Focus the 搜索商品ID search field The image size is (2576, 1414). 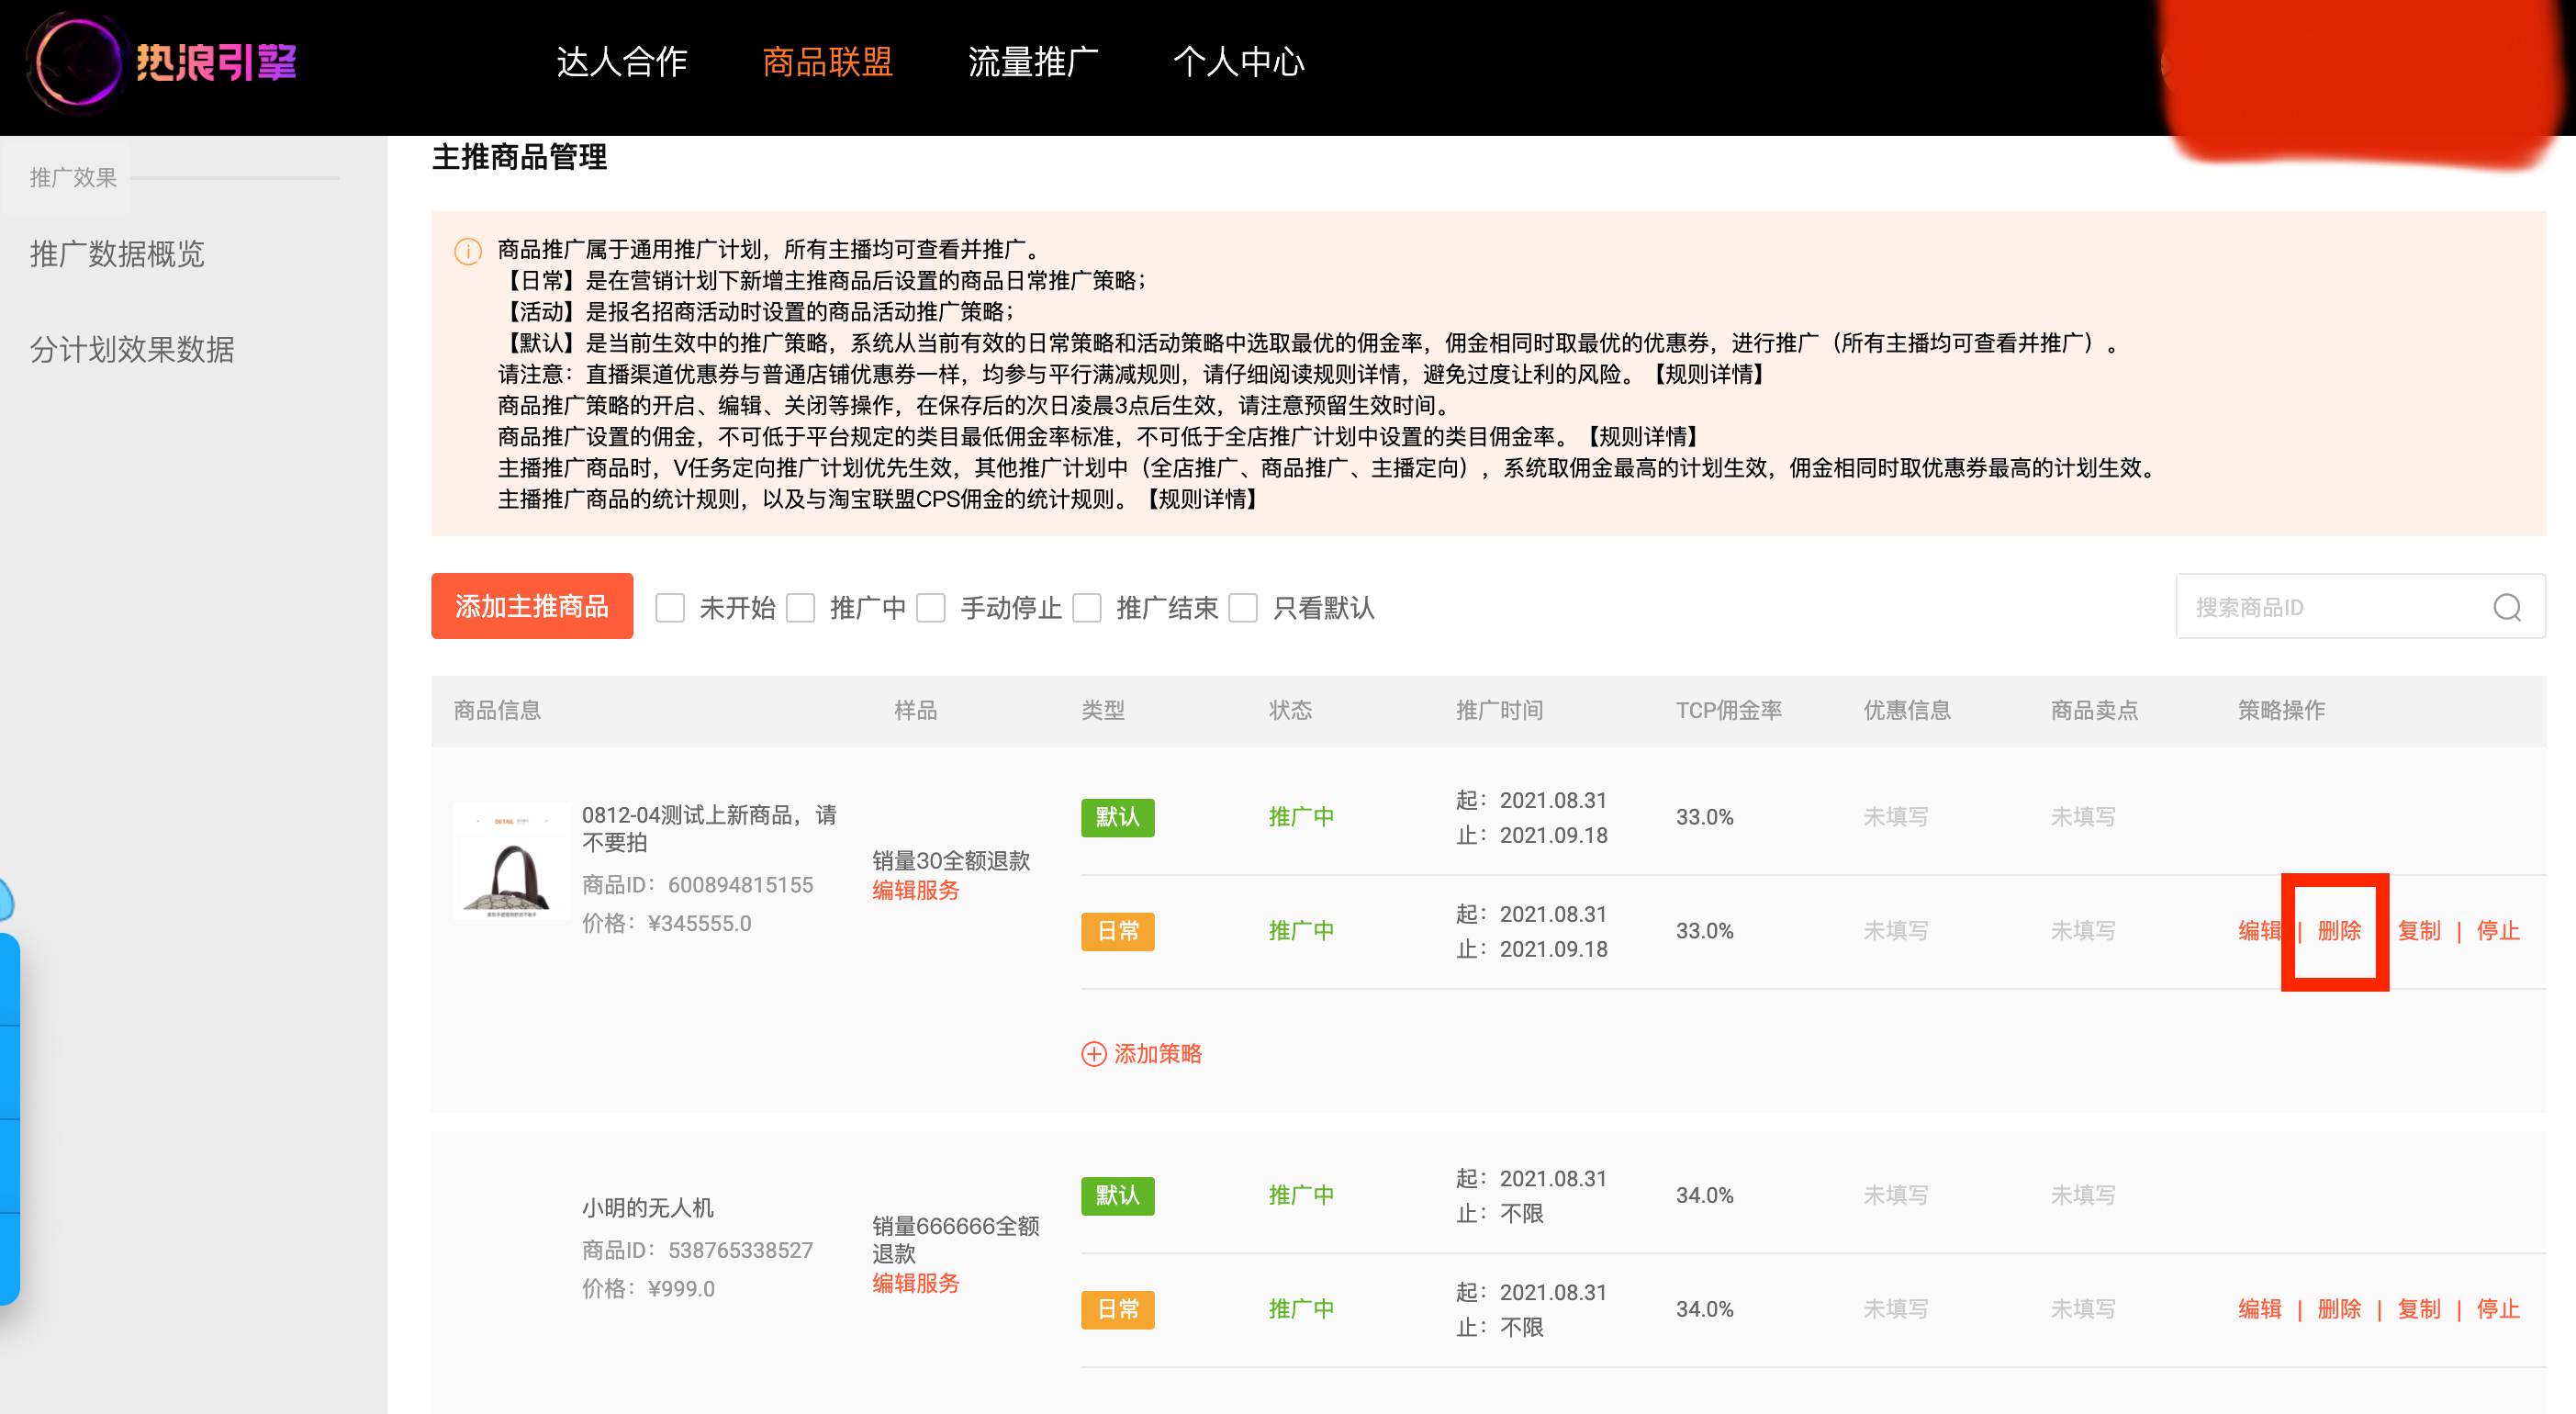(x=2360, y=606)
